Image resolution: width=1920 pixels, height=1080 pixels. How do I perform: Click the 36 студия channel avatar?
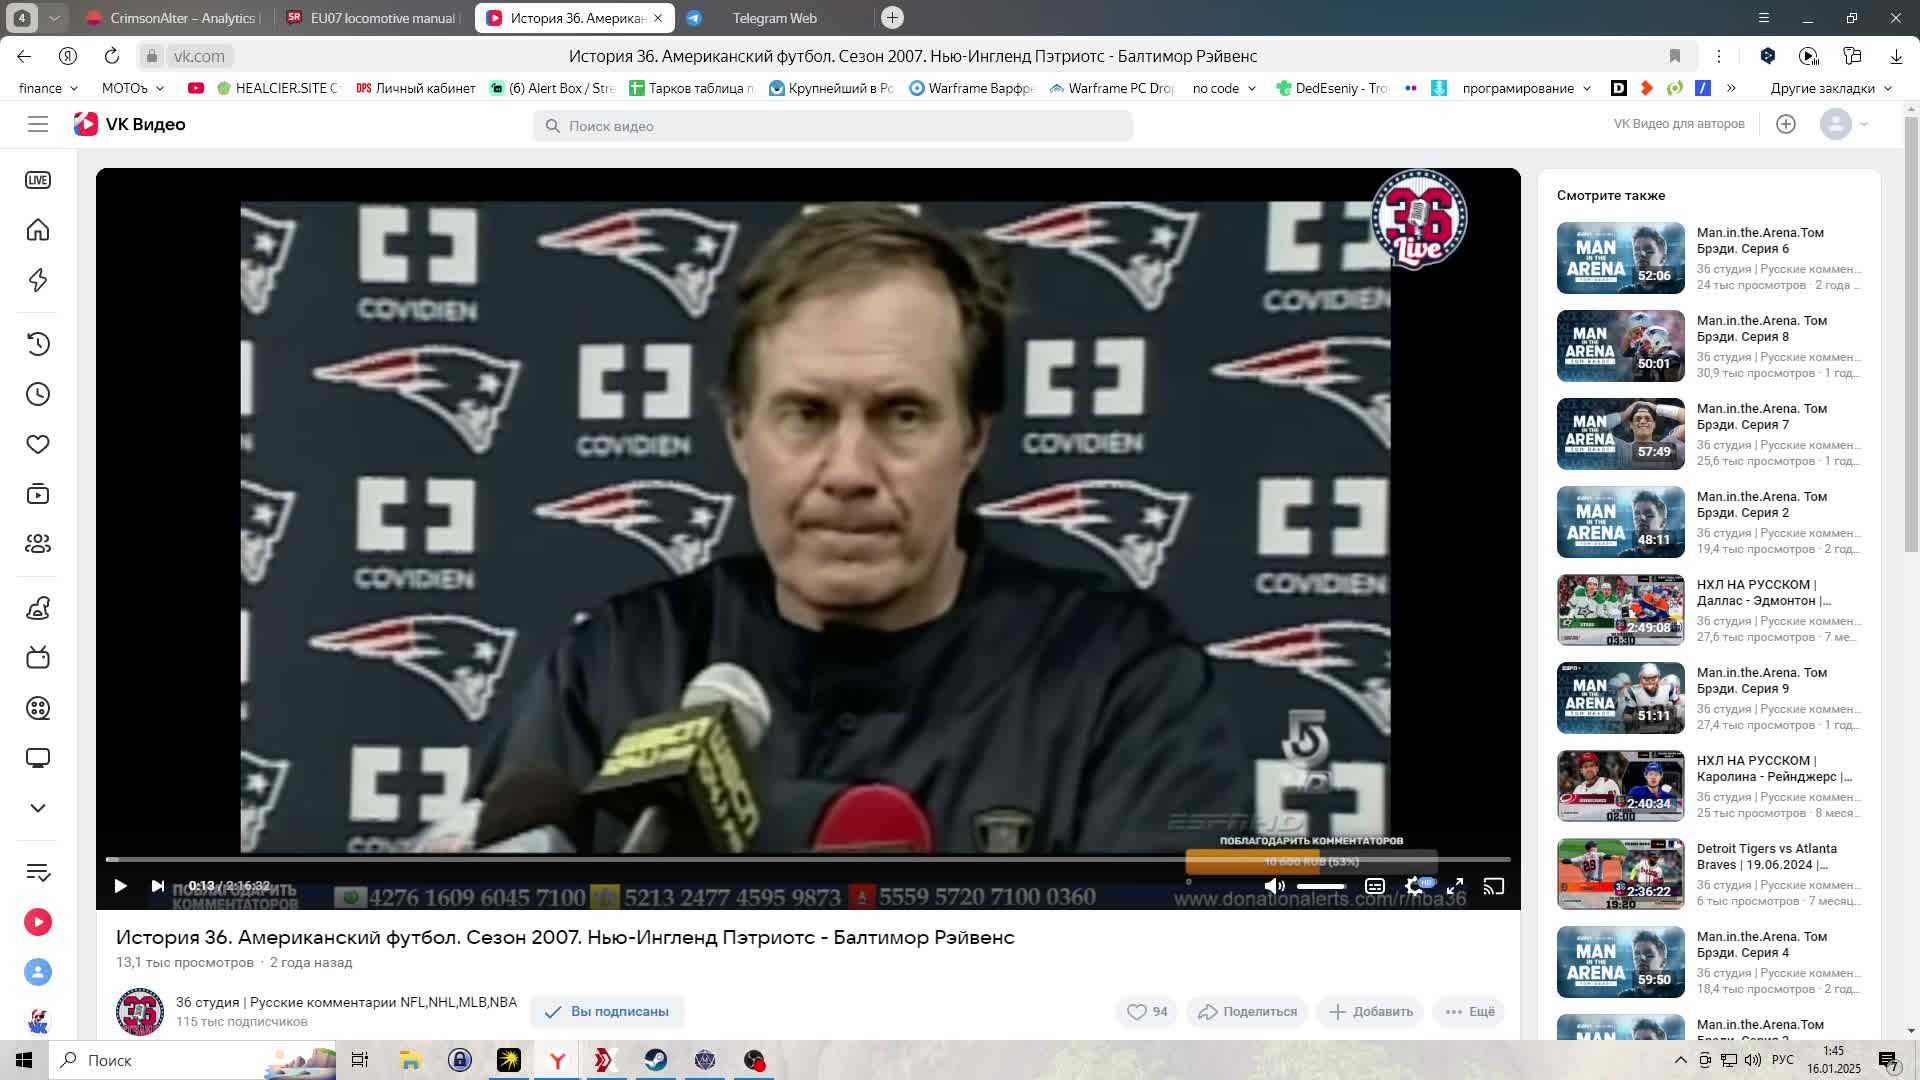(140, 1012)
